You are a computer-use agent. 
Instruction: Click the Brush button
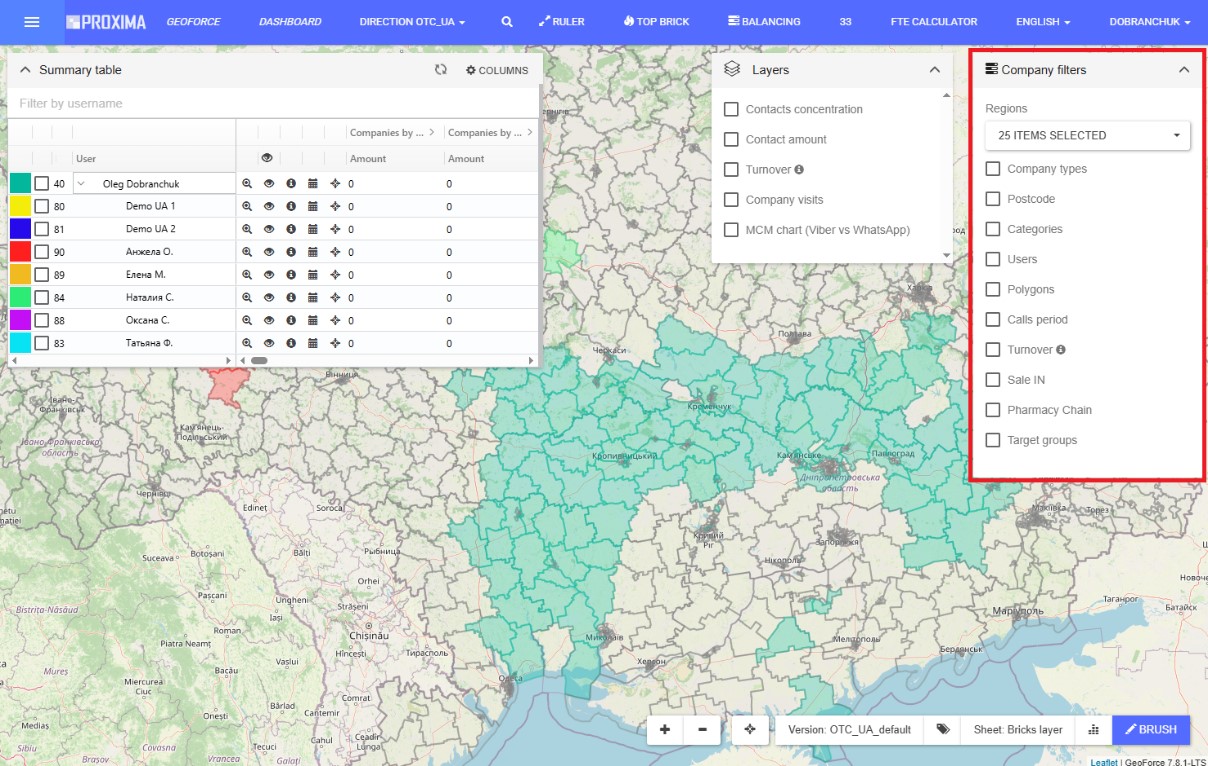pyautogui.click(x=1150, y=730)
